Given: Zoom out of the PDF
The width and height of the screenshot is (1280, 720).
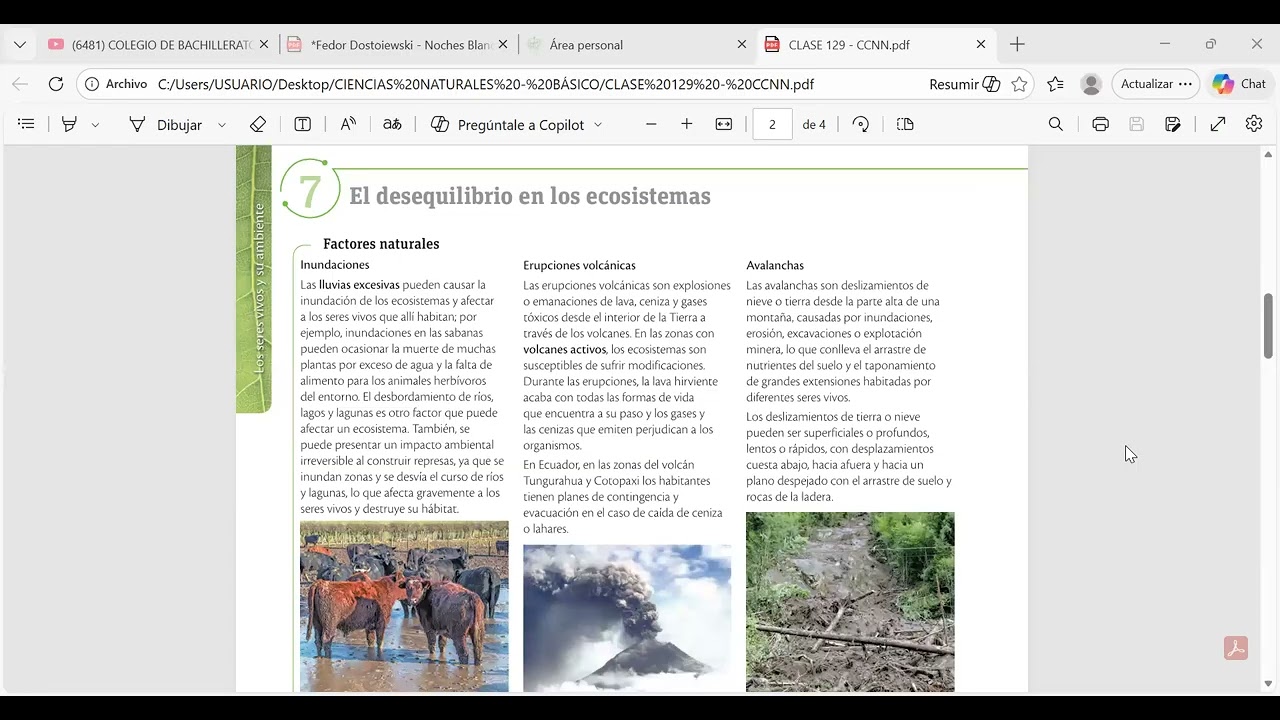Looking at the screenshot, I should click(651, 124).
